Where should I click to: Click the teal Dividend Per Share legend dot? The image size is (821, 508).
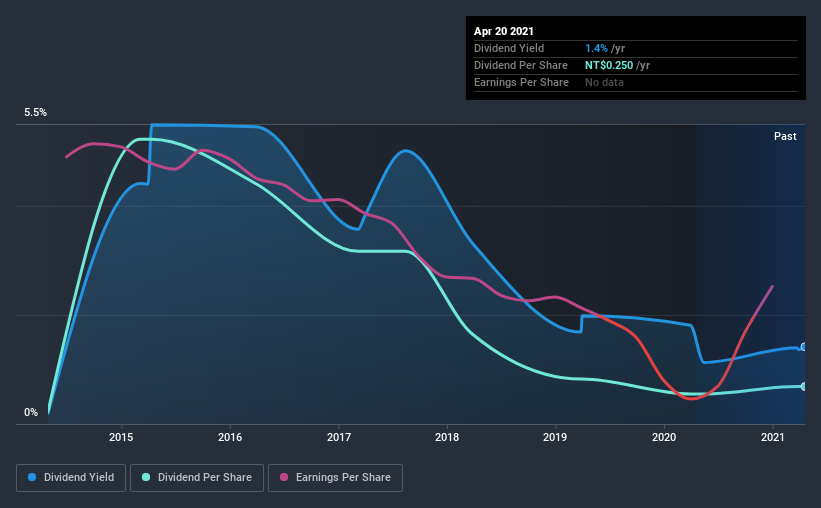point(146,477)
